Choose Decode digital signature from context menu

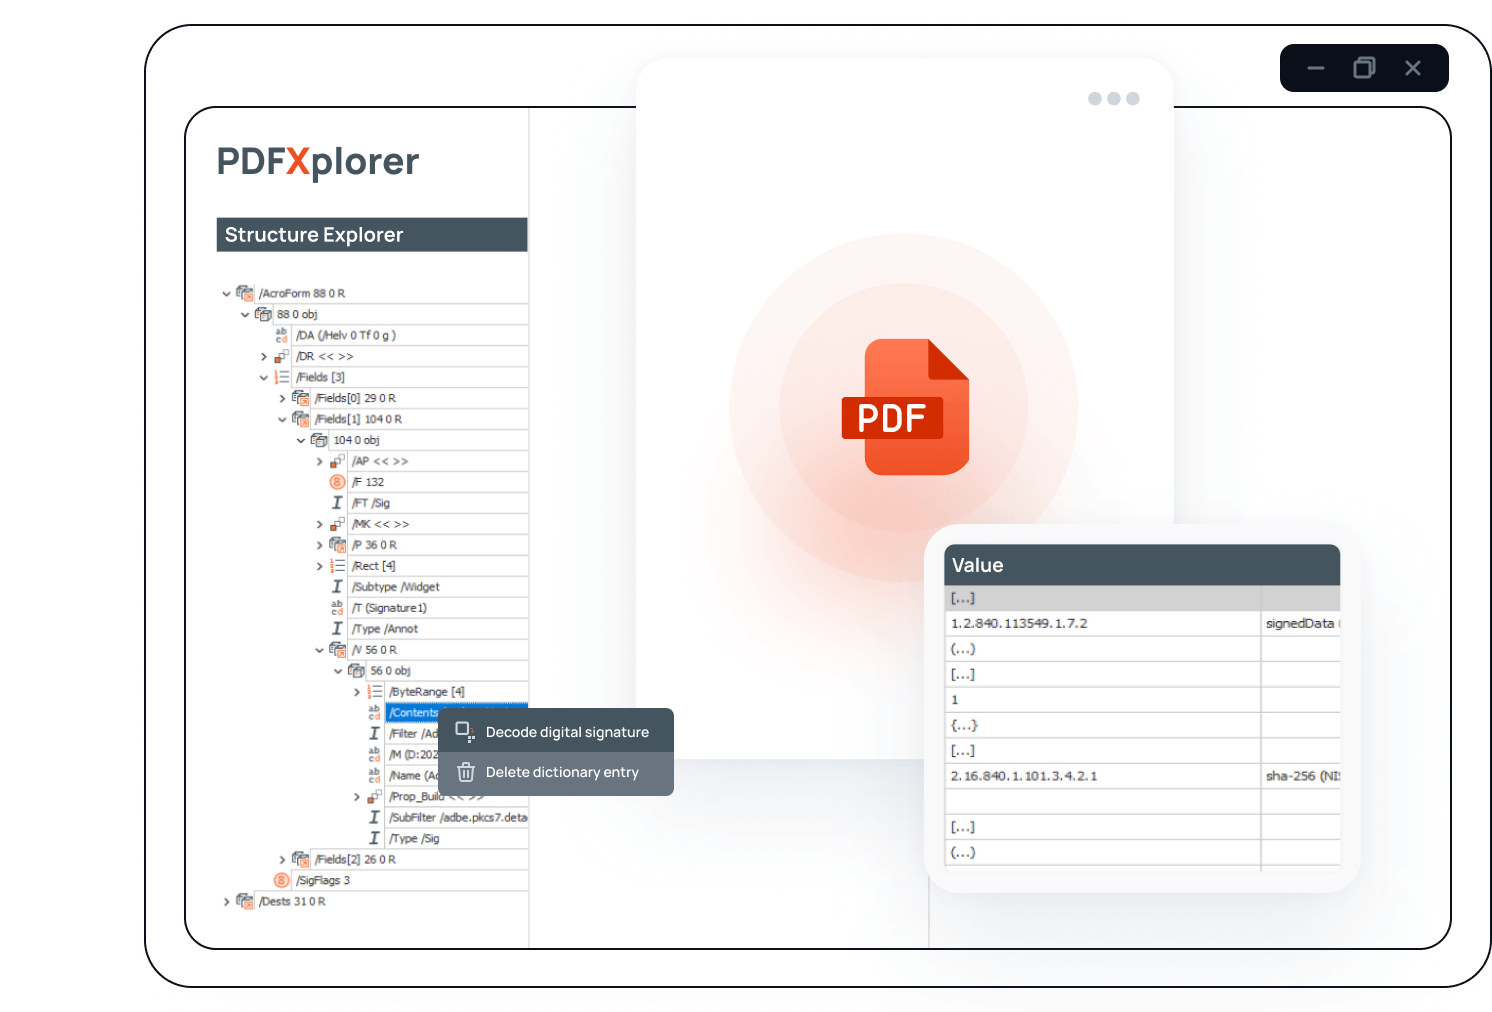tap(566, 732)
